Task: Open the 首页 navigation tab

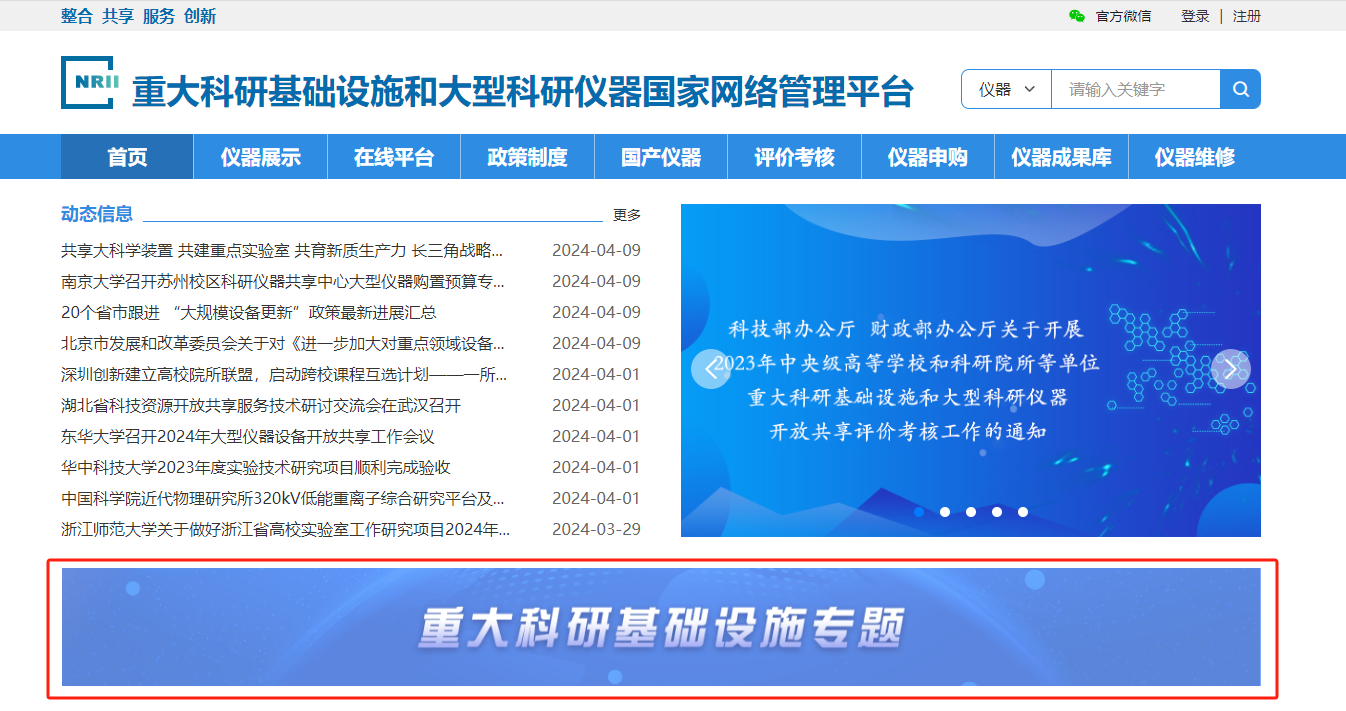Action: pos(127,157)
